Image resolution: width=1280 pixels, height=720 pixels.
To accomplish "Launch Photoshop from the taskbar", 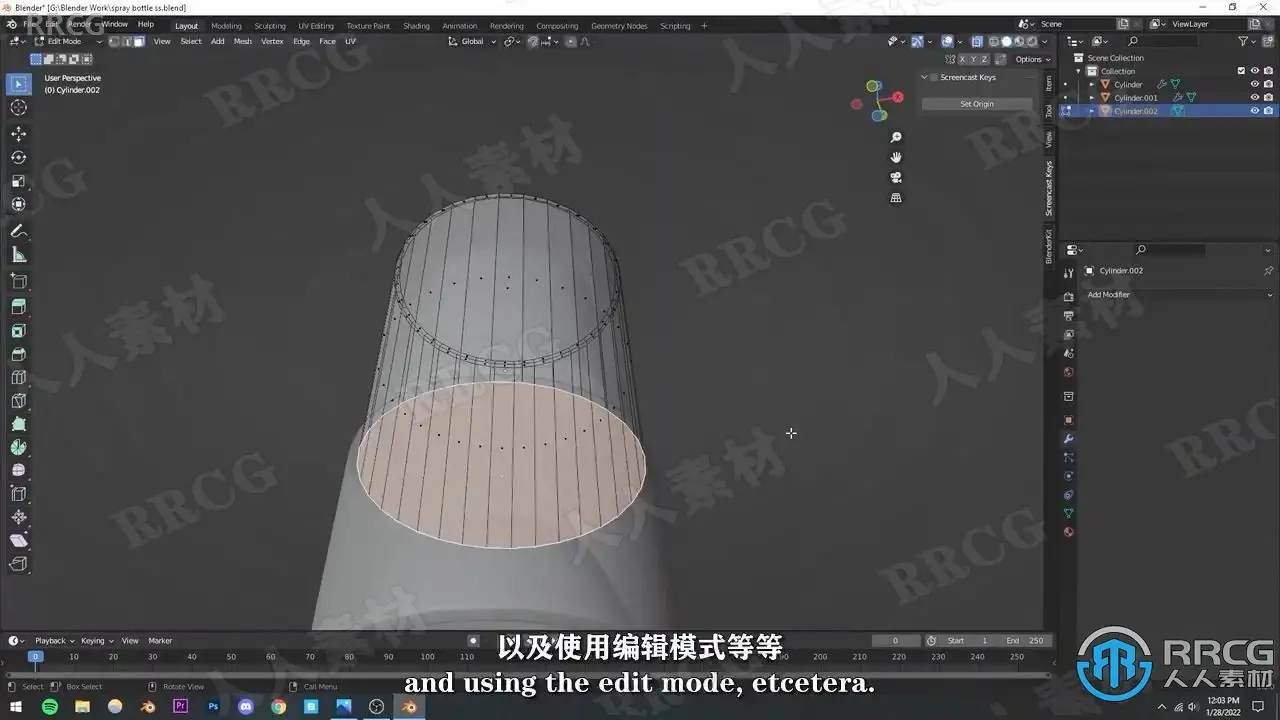I will [x=213, y=706].
